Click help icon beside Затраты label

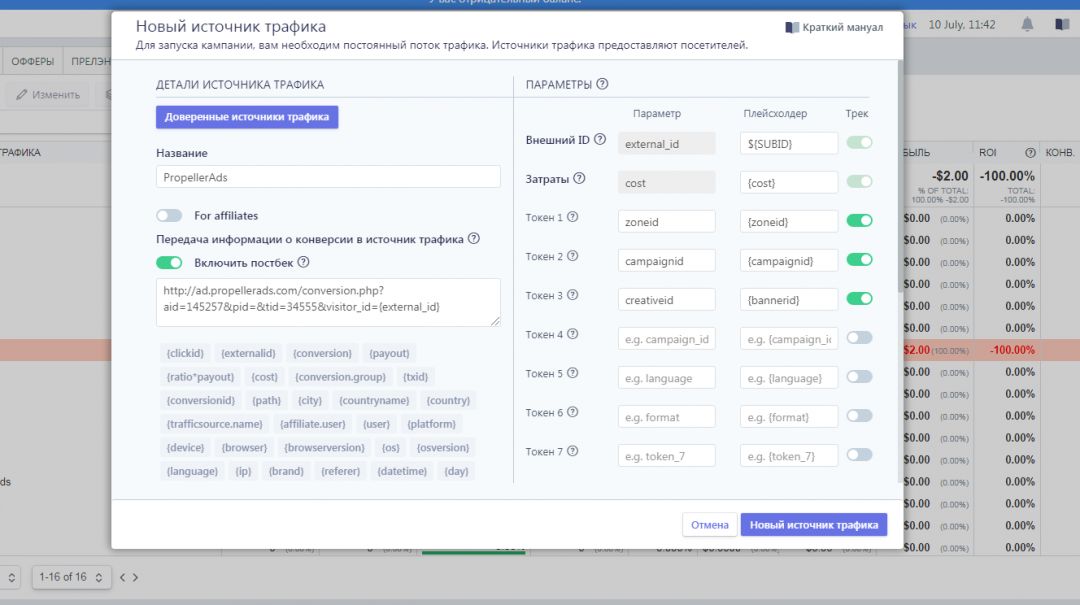[579, 179]
